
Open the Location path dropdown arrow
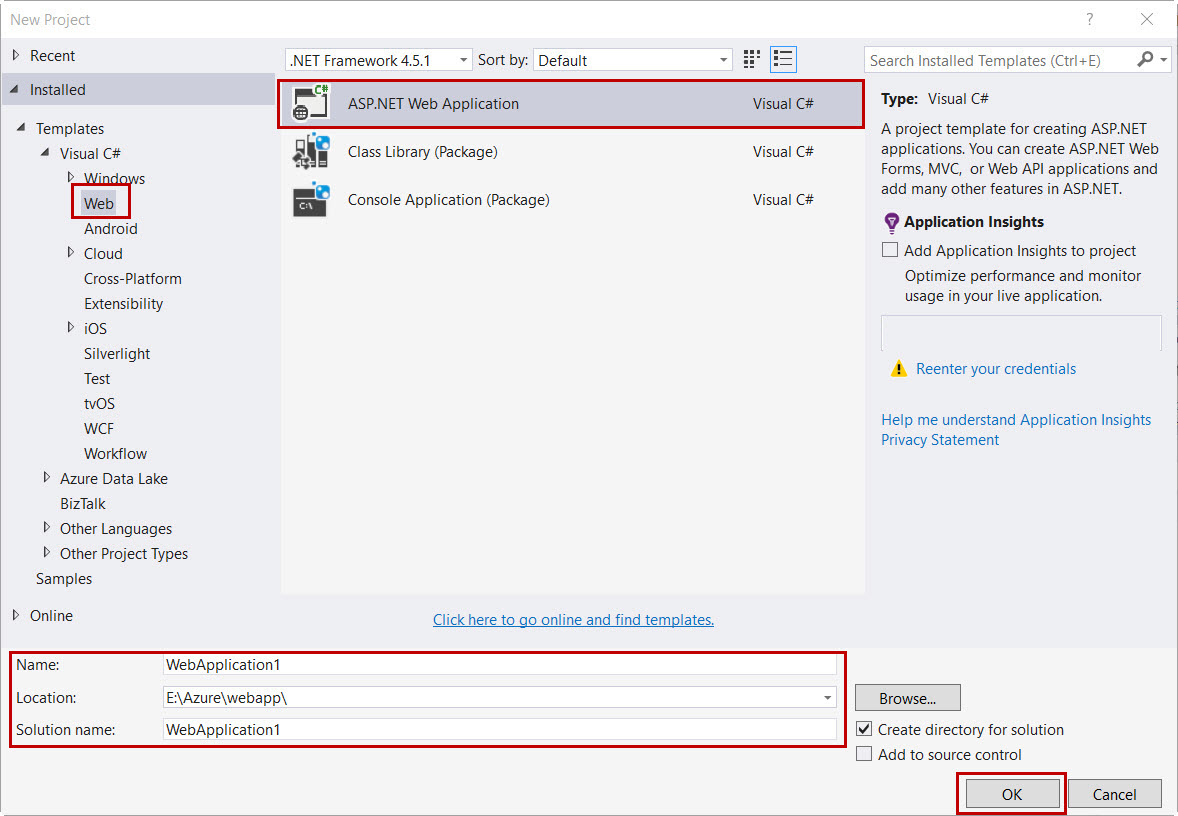click(827, 697)
